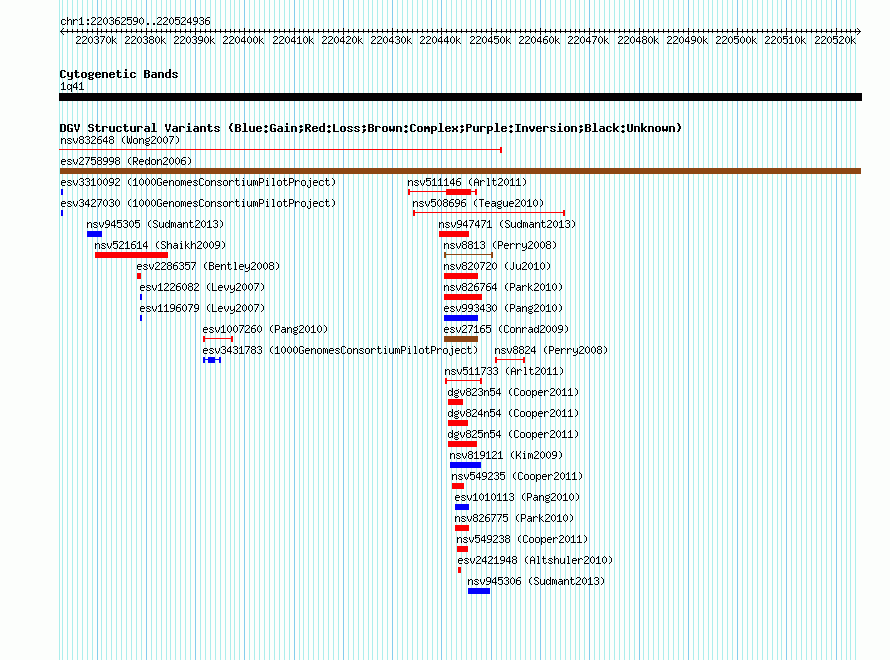This screenshot has height=660, width=890.
Task: Click the red nsv947471 loss bar
Action: coord(454,234)
